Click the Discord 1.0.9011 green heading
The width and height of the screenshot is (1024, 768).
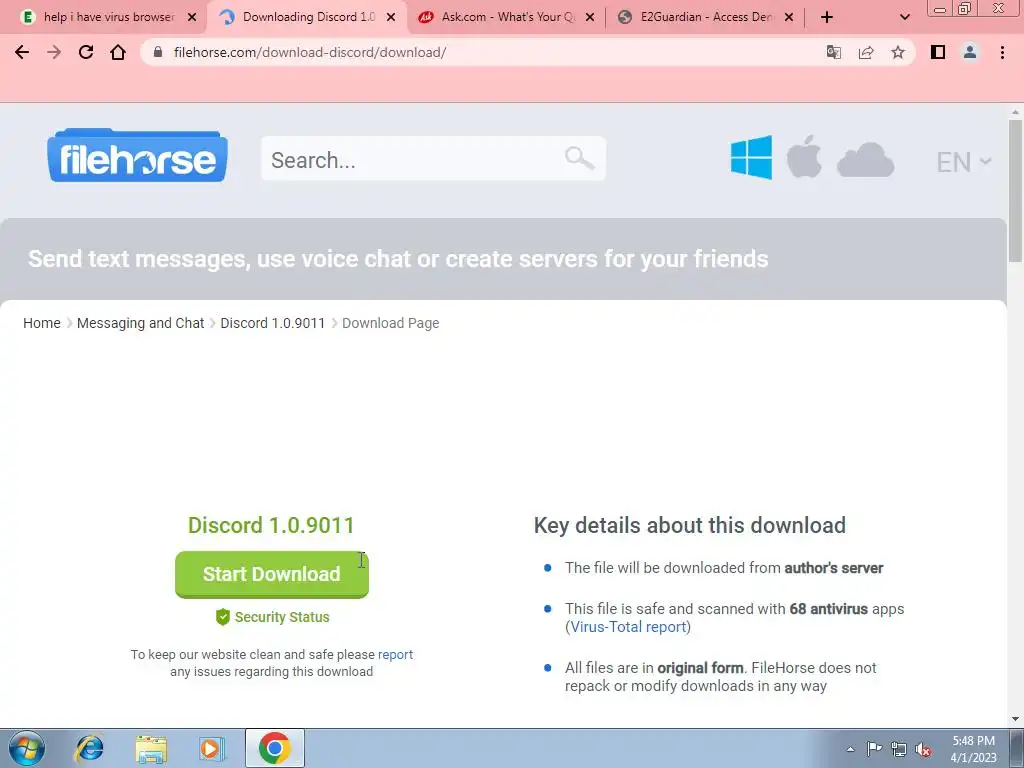[x=271, y=526]
